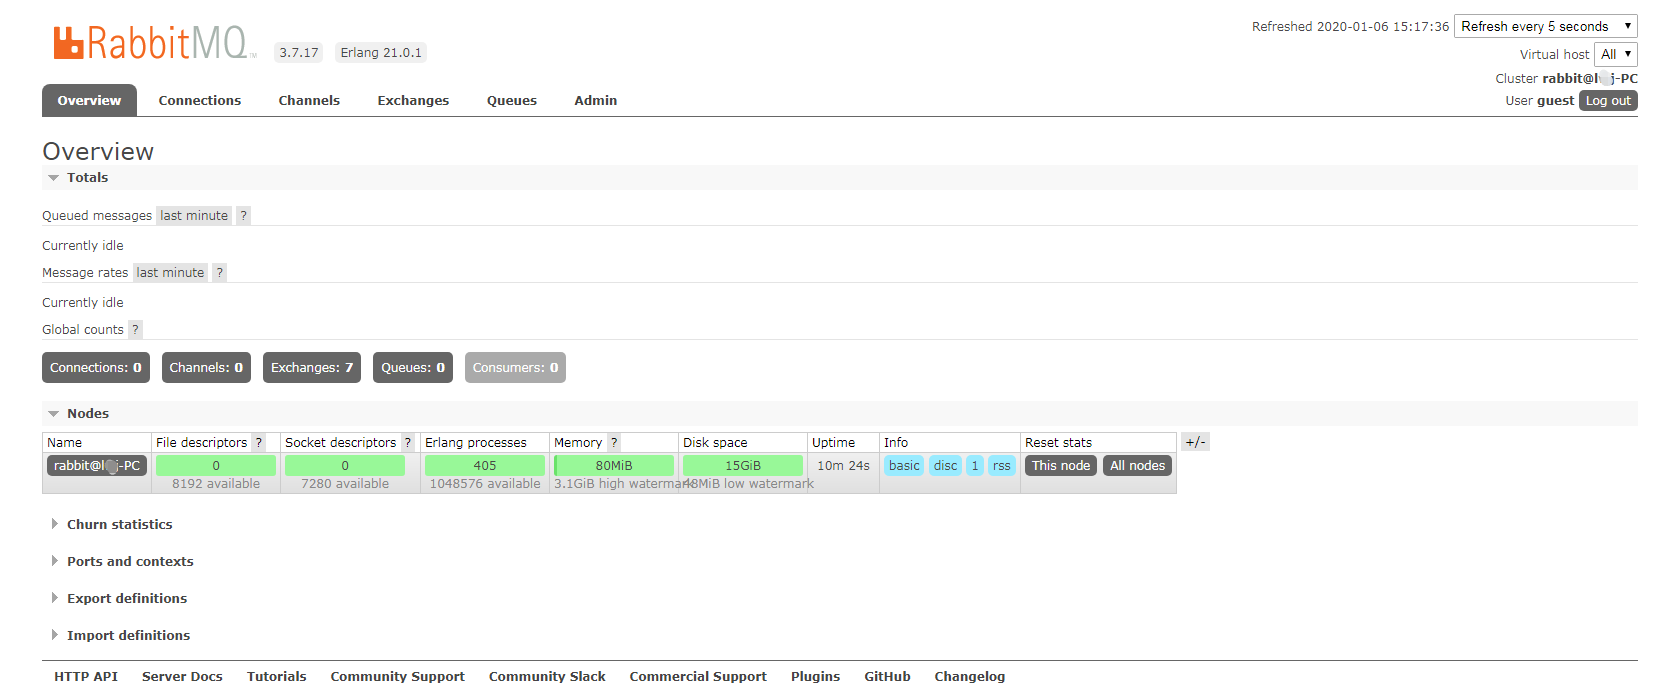
Task: Click the Disk space 15GiB bar
Action: point(743,465)
